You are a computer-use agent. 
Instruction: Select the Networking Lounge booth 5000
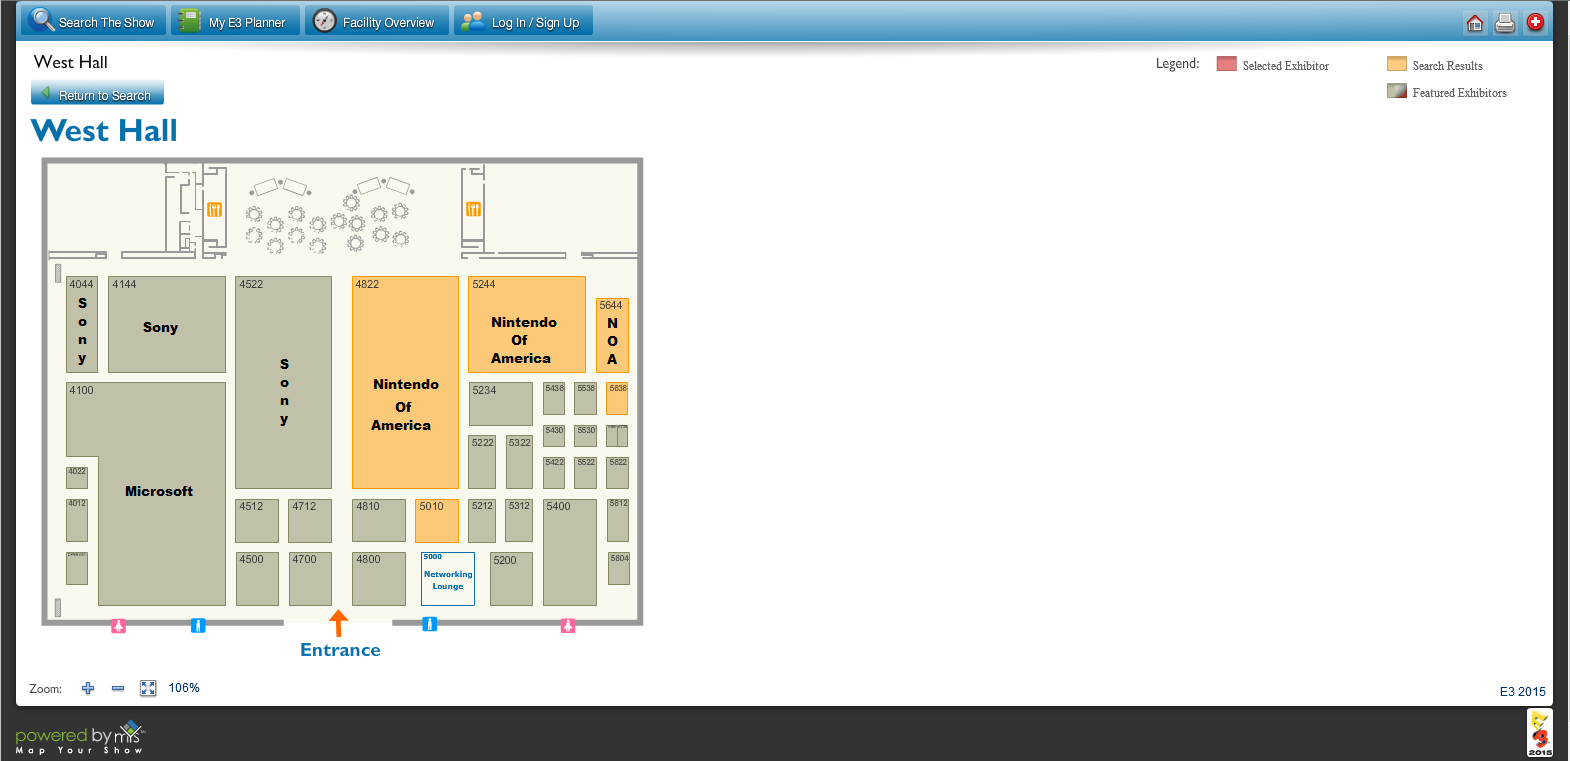(x=447, y=579)
